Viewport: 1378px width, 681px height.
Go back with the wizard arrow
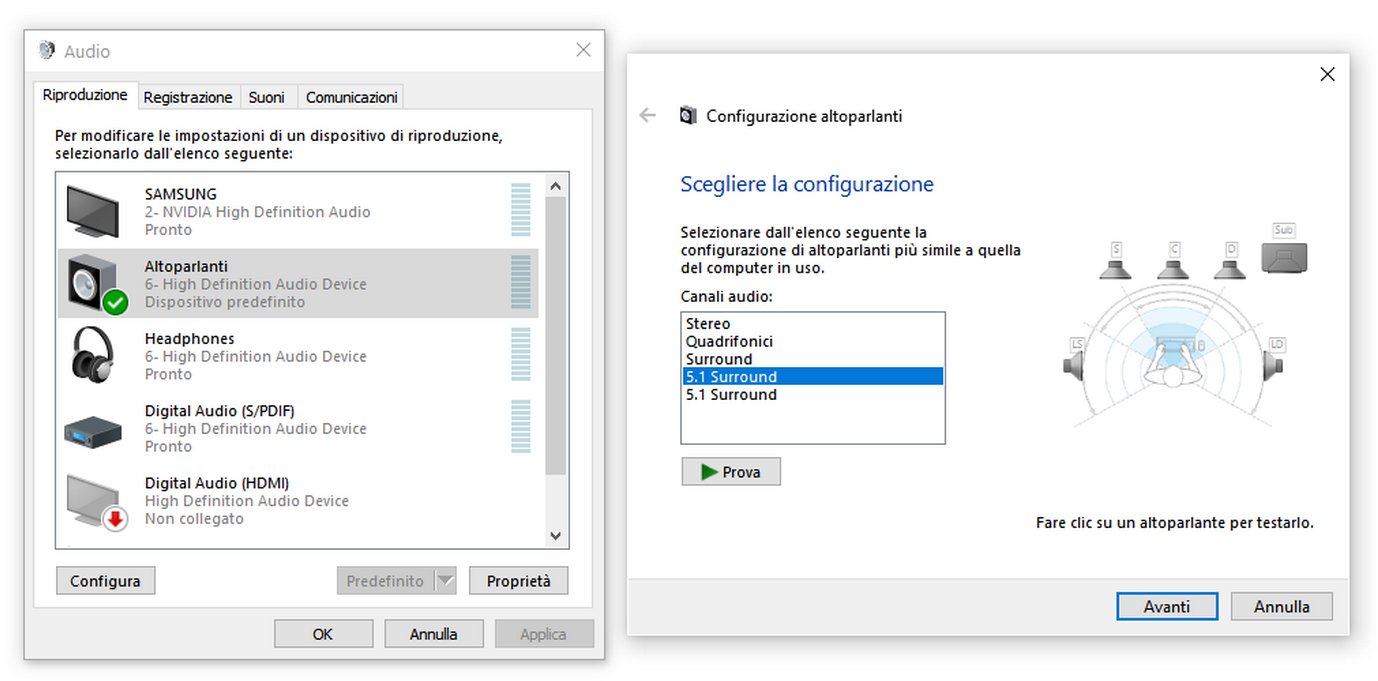[x=648, y=116]
